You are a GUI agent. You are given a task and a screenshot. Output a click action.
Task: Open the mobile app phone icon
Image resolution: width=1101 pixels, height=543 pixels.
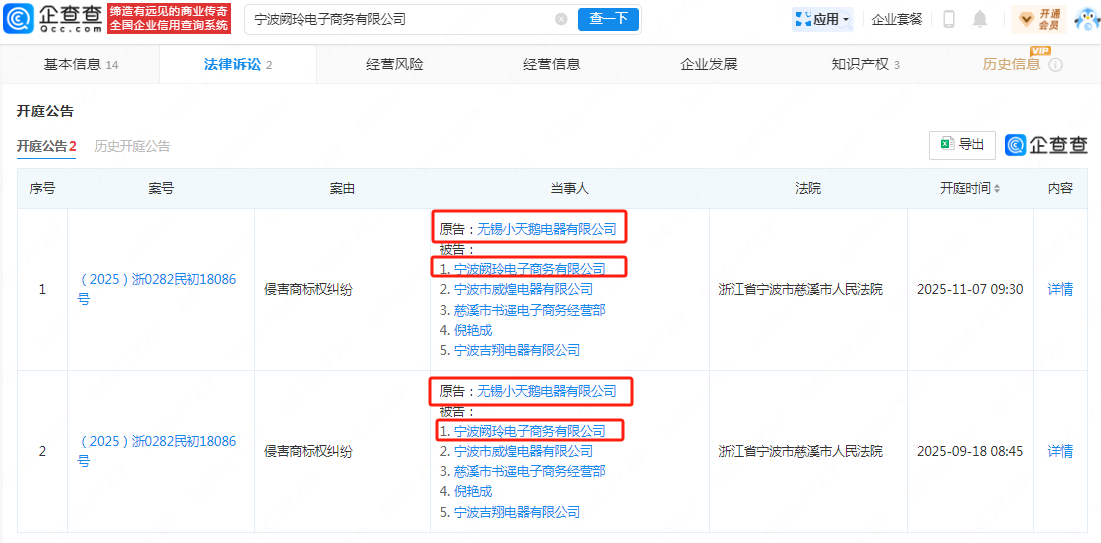click(949, 19)
